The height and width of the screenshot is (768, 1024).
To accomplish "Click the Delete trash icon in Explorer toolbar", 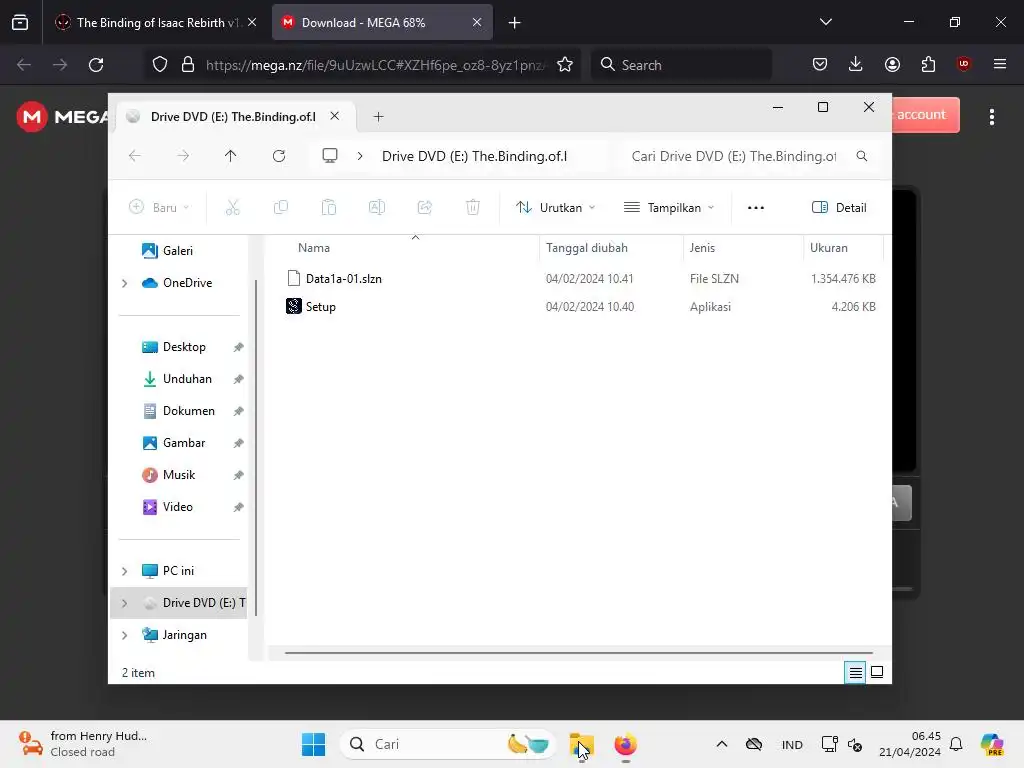I will (x=473, y=208).
